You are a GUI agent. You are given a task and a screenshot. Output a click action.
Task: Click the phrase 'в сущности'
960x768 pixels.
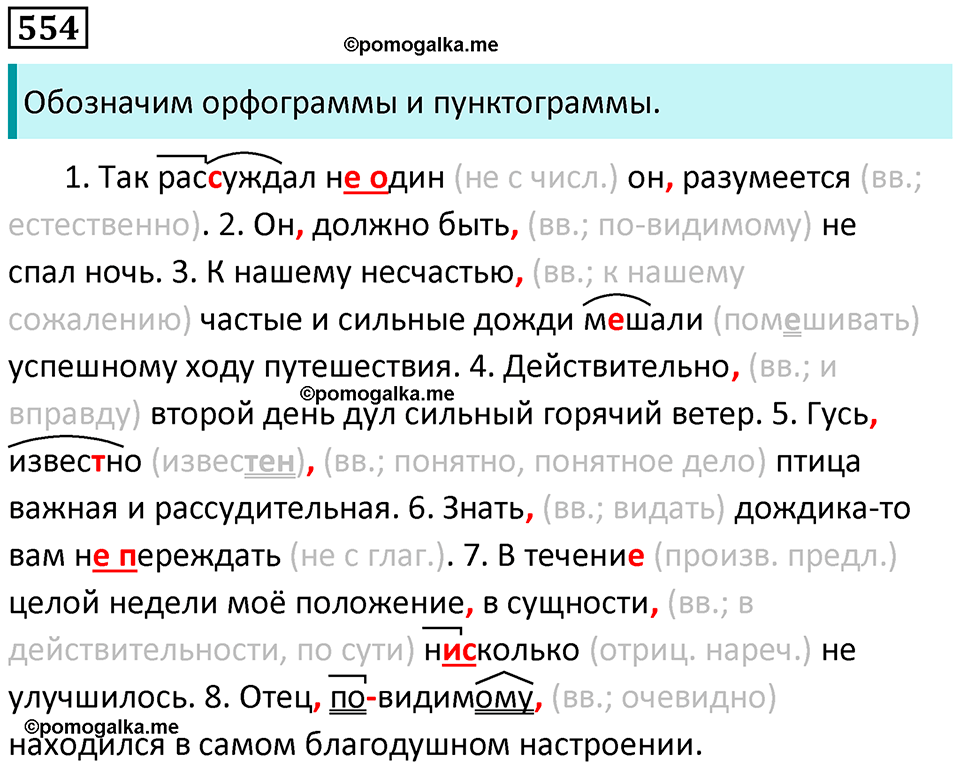pos(566,603)
